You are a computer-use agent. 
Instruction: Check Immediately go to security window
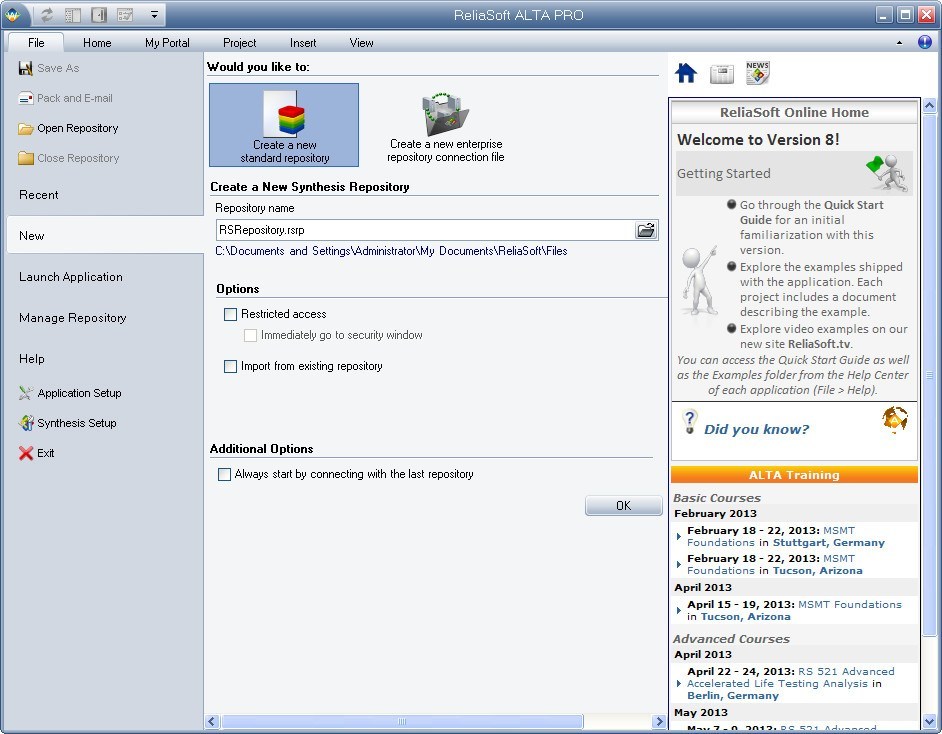(250, 335)
